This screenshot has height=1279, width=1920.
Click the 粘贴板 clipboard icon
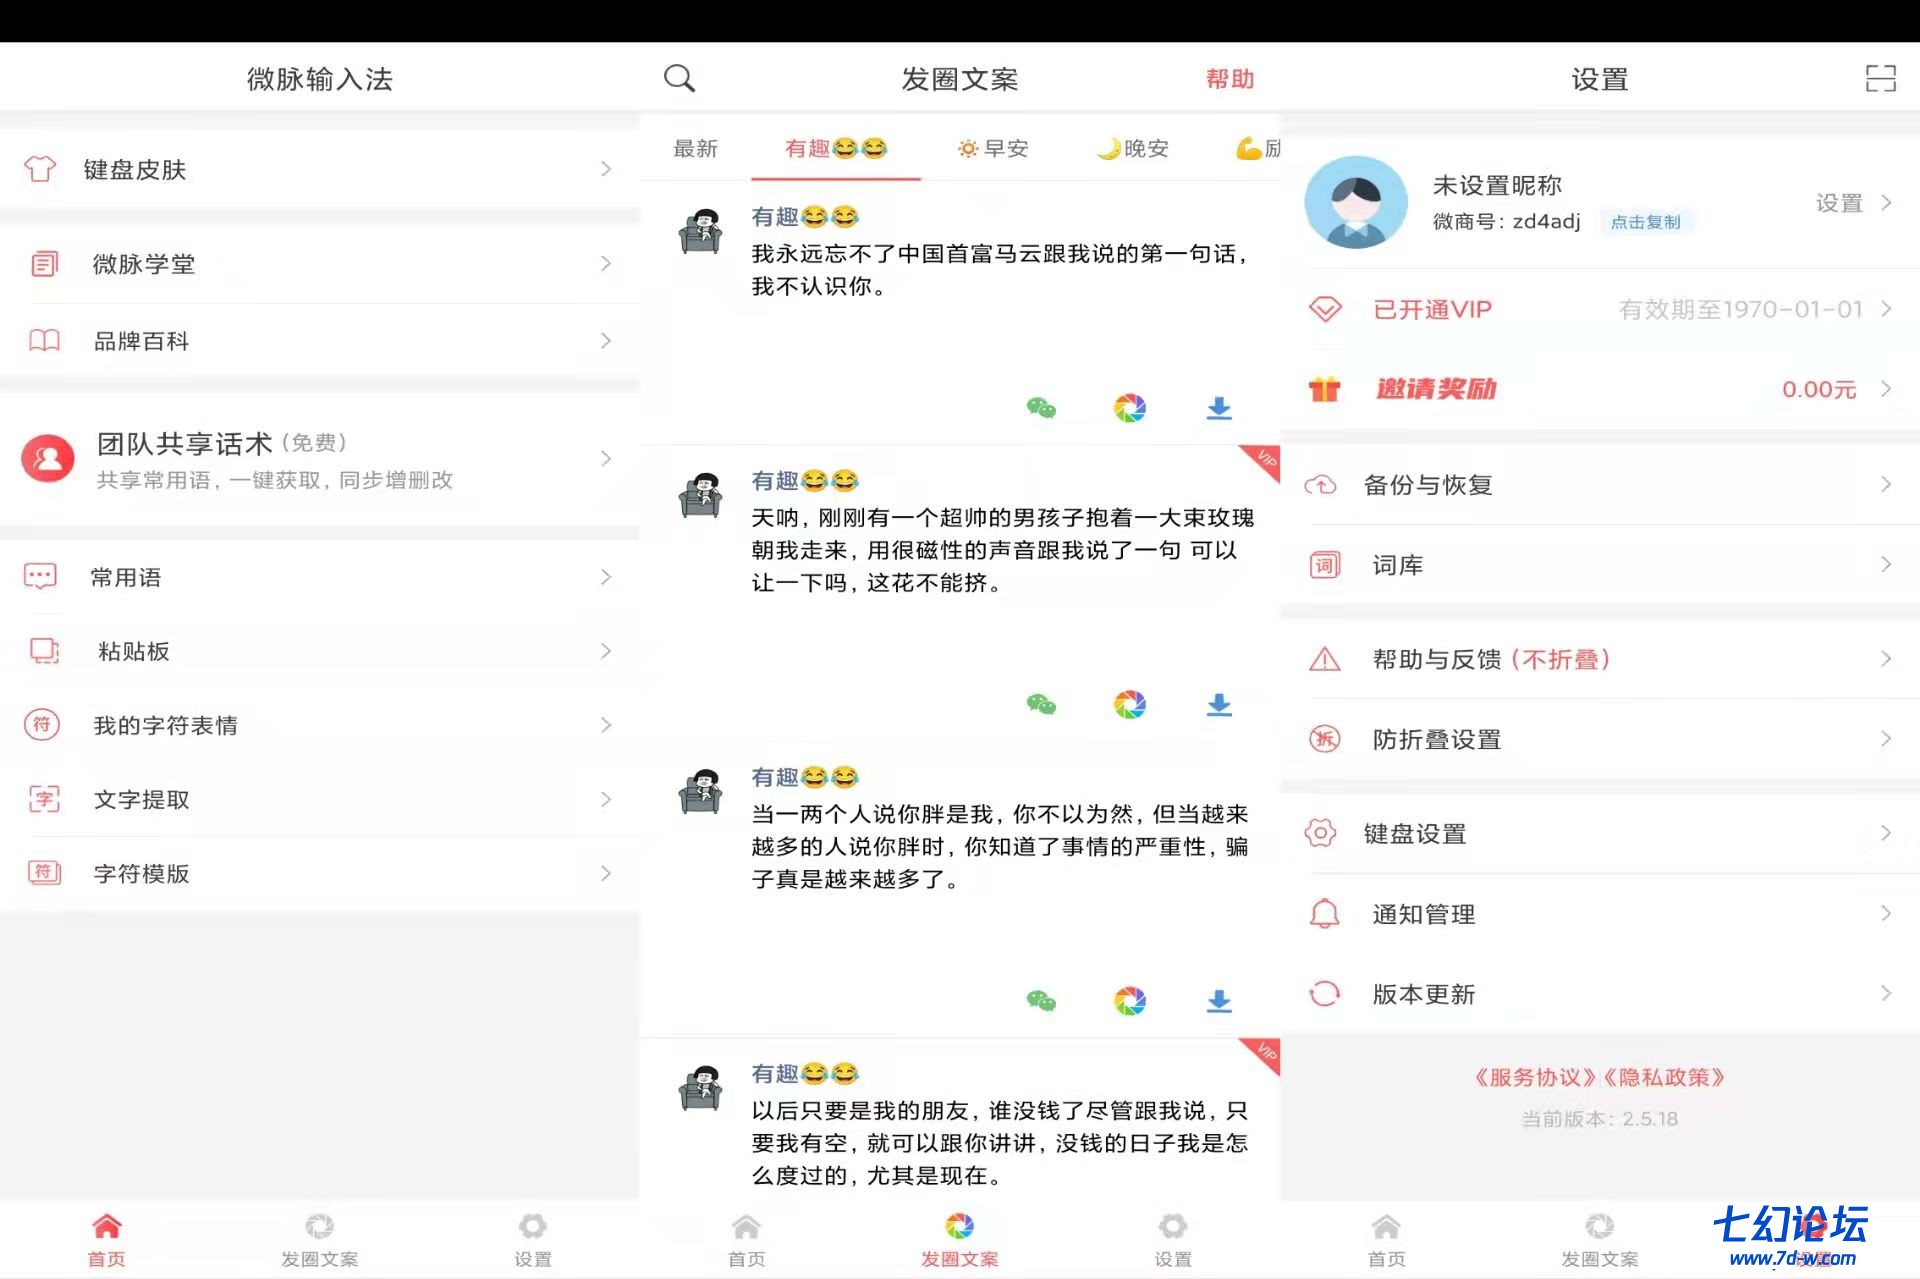click(x=44, y=651)
